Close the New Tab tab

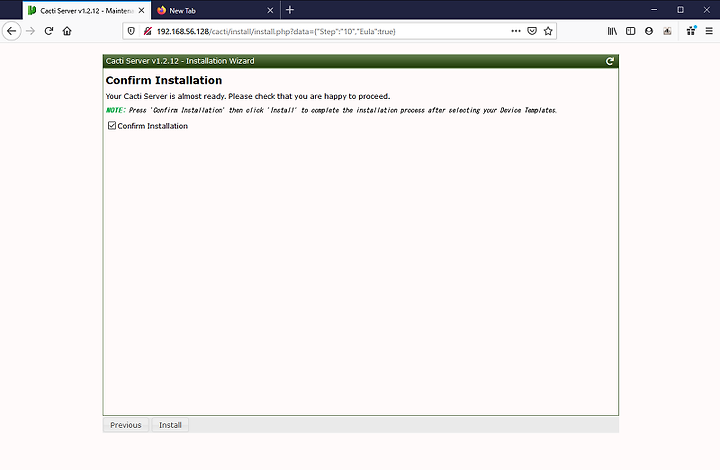click(x=270, y=10)
